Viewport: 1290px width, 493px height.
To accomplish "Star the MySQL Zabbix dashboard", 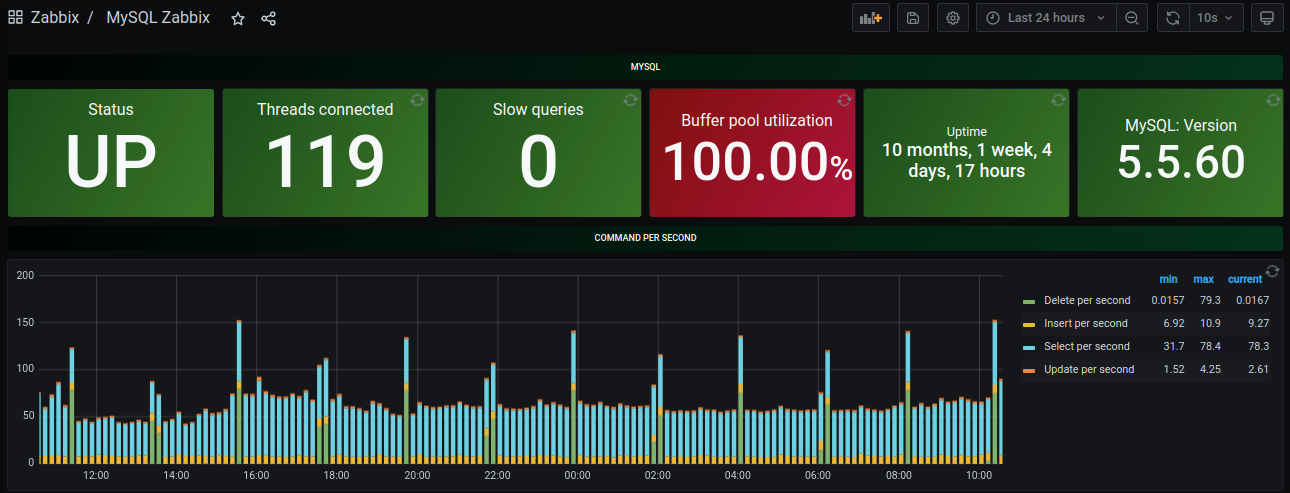I will pos(238,19).
